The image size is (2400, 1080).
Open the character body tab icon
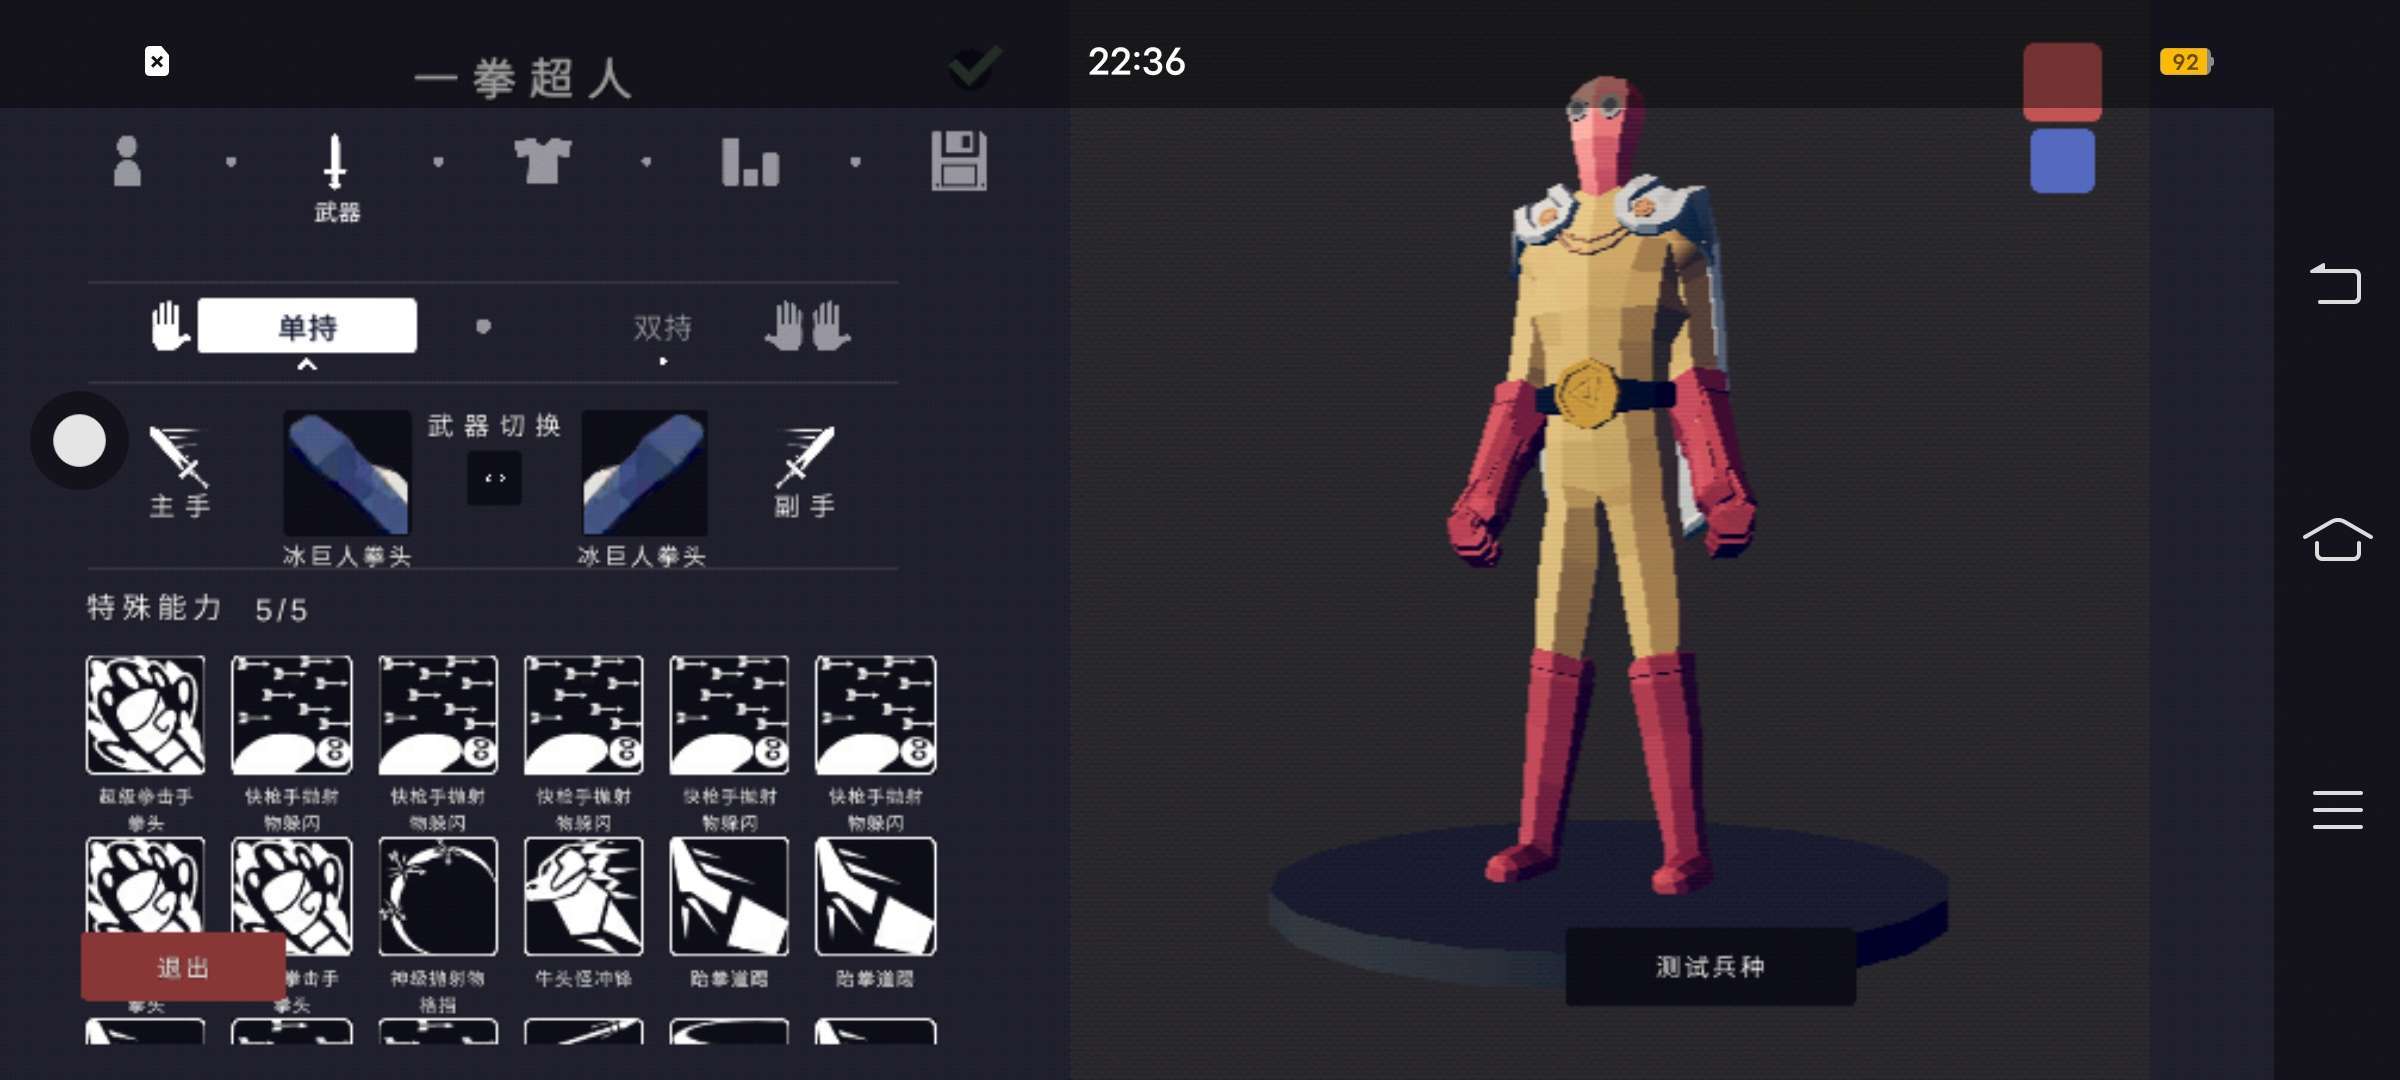click(127, 162)
